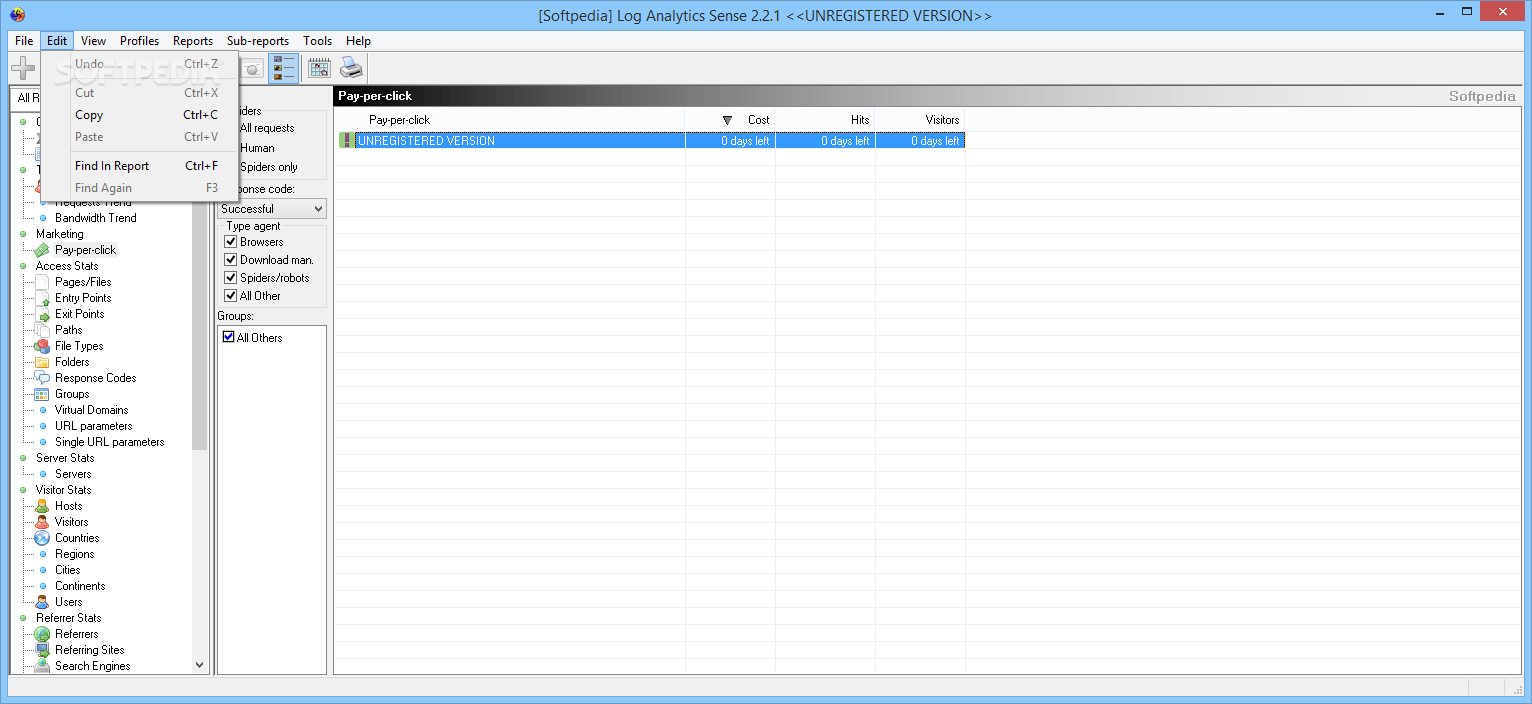Choose Copy from Edit menu
The height and width of the screenshot is (704, 1532).
(x=140, y=115)
